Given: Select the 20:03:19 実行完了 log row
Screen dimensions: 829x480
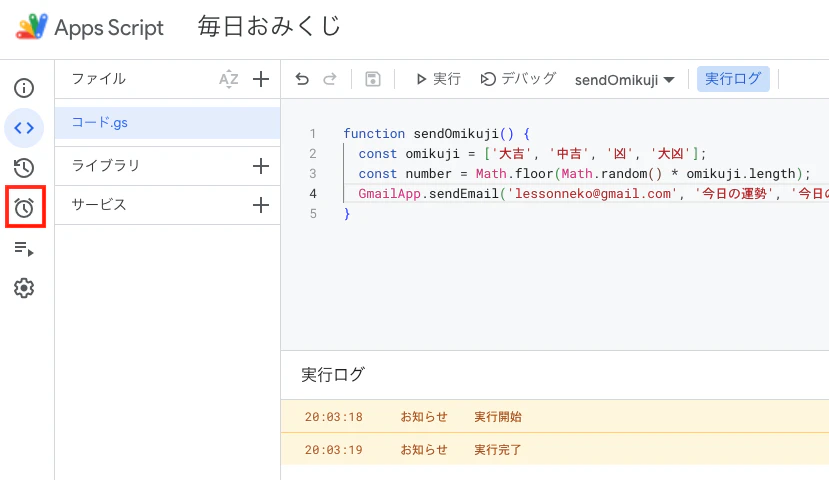Looking at the screenshot, I should coord(555,449).
